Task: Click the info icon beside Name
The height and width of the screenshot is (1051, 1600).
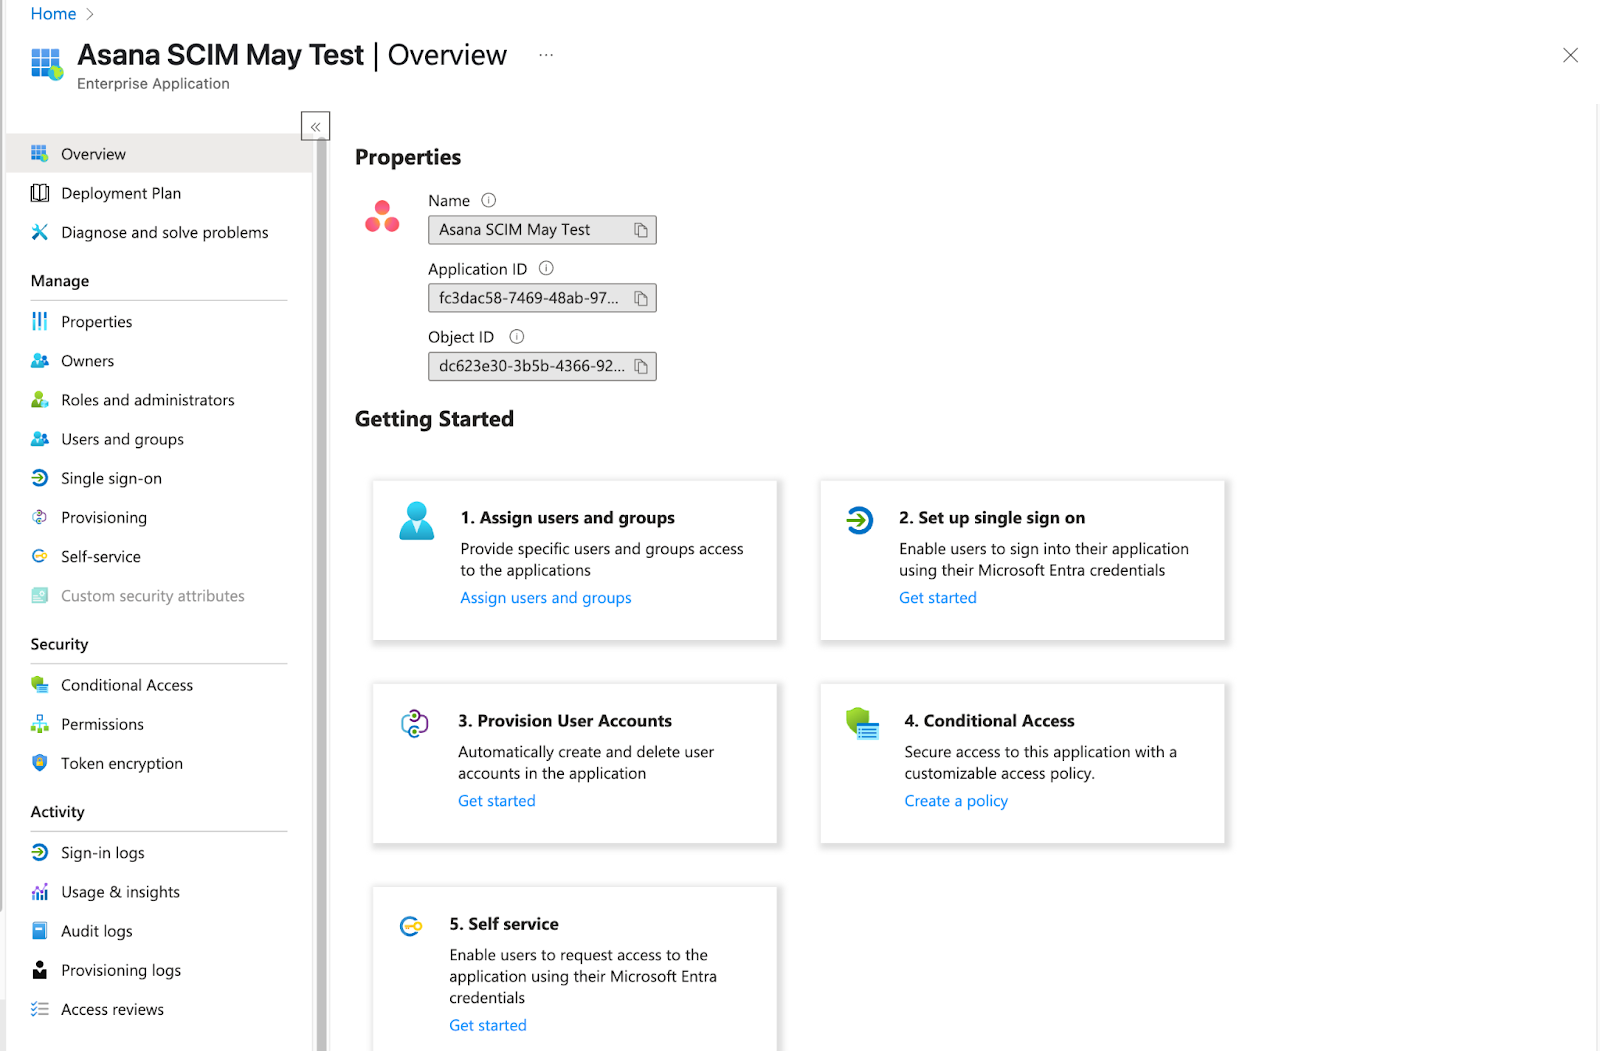Action: tap(488, 200)
